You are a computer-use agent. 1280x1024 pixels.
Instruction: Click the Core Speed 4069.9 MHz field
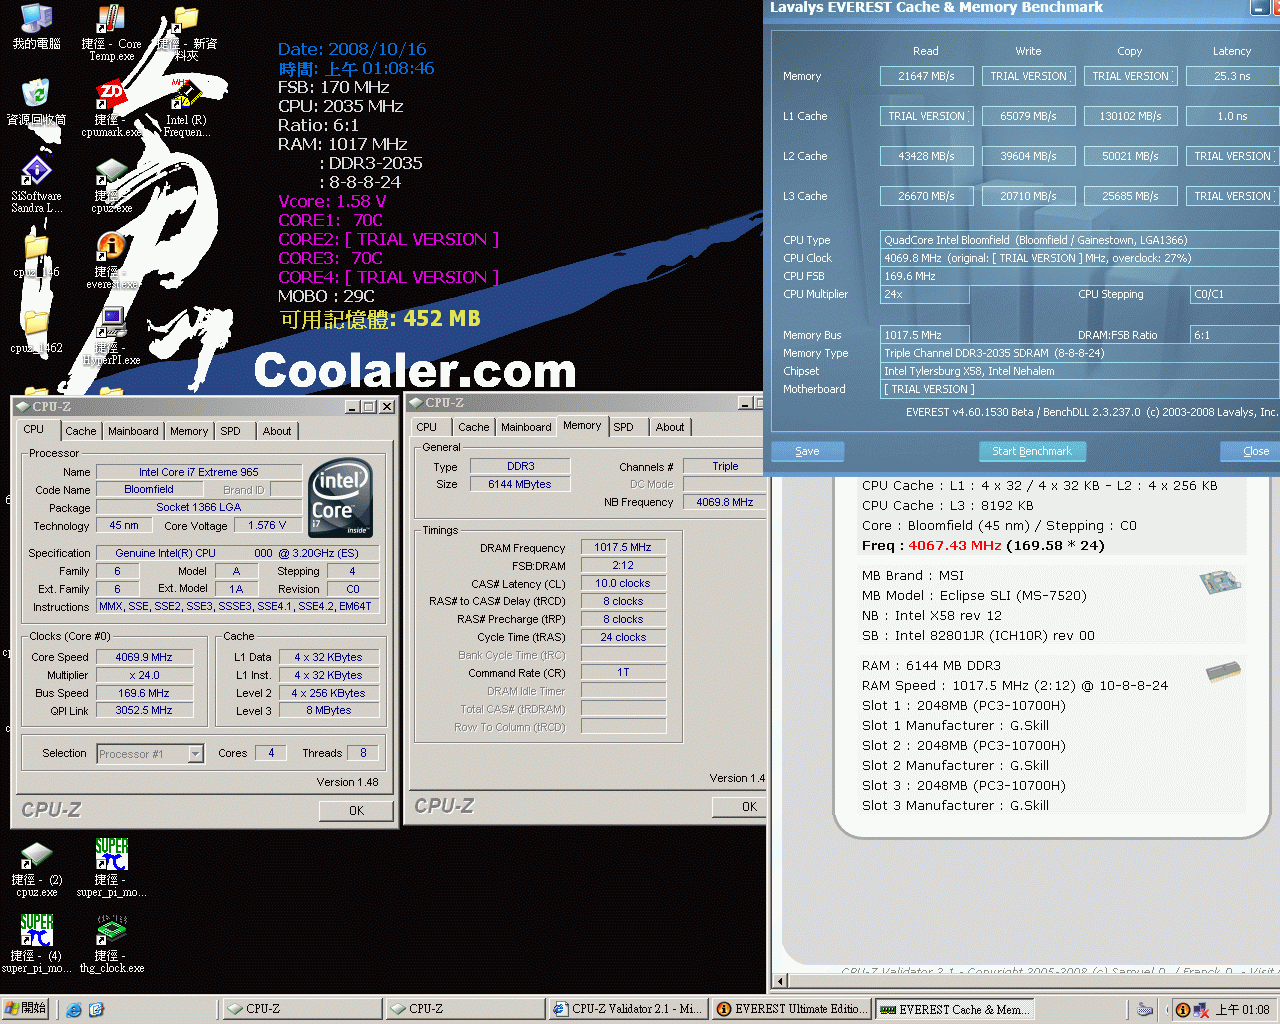tap(144, 657)
